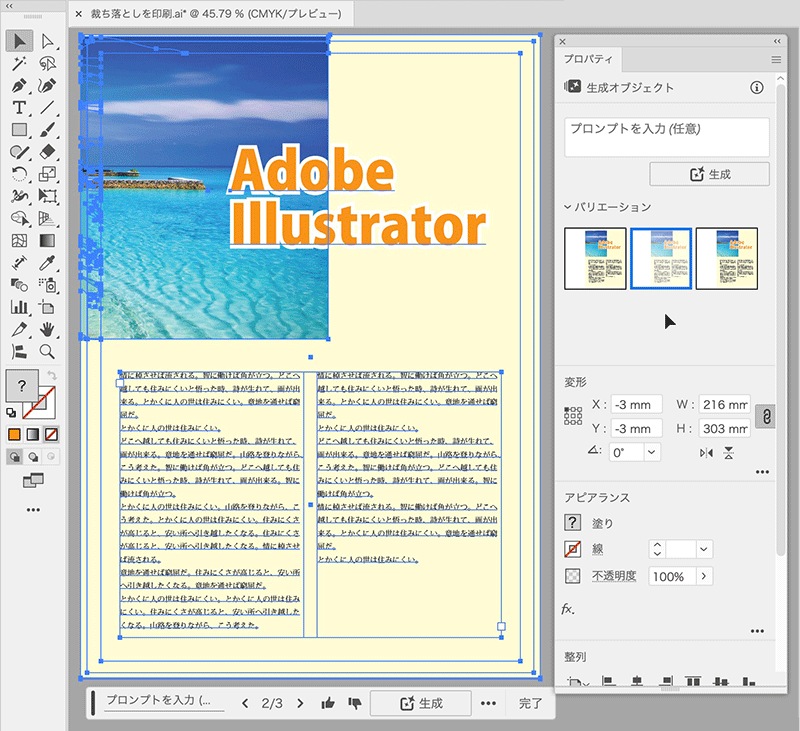Select the Shaper tool
Screen dimensions: 800x731
point(19,152)
